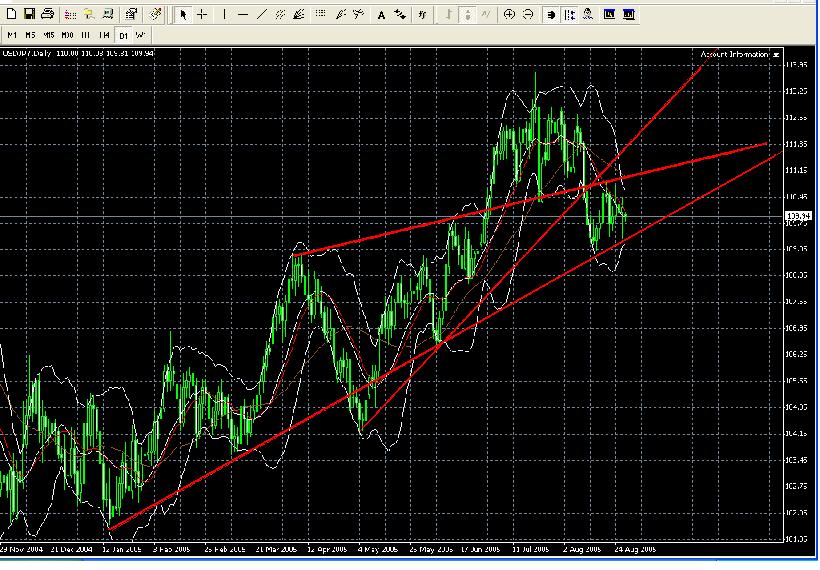
Task: Select the D1 daily timeframe
Action: tap(123, 36)
